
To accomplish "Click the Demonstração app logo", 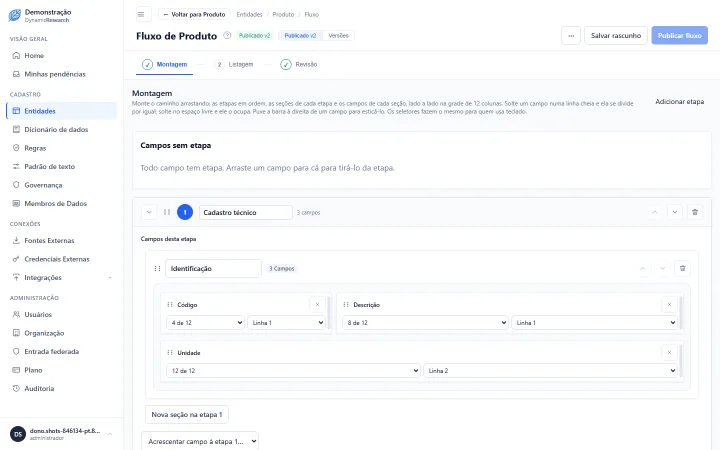I will (x=15, y=15).
